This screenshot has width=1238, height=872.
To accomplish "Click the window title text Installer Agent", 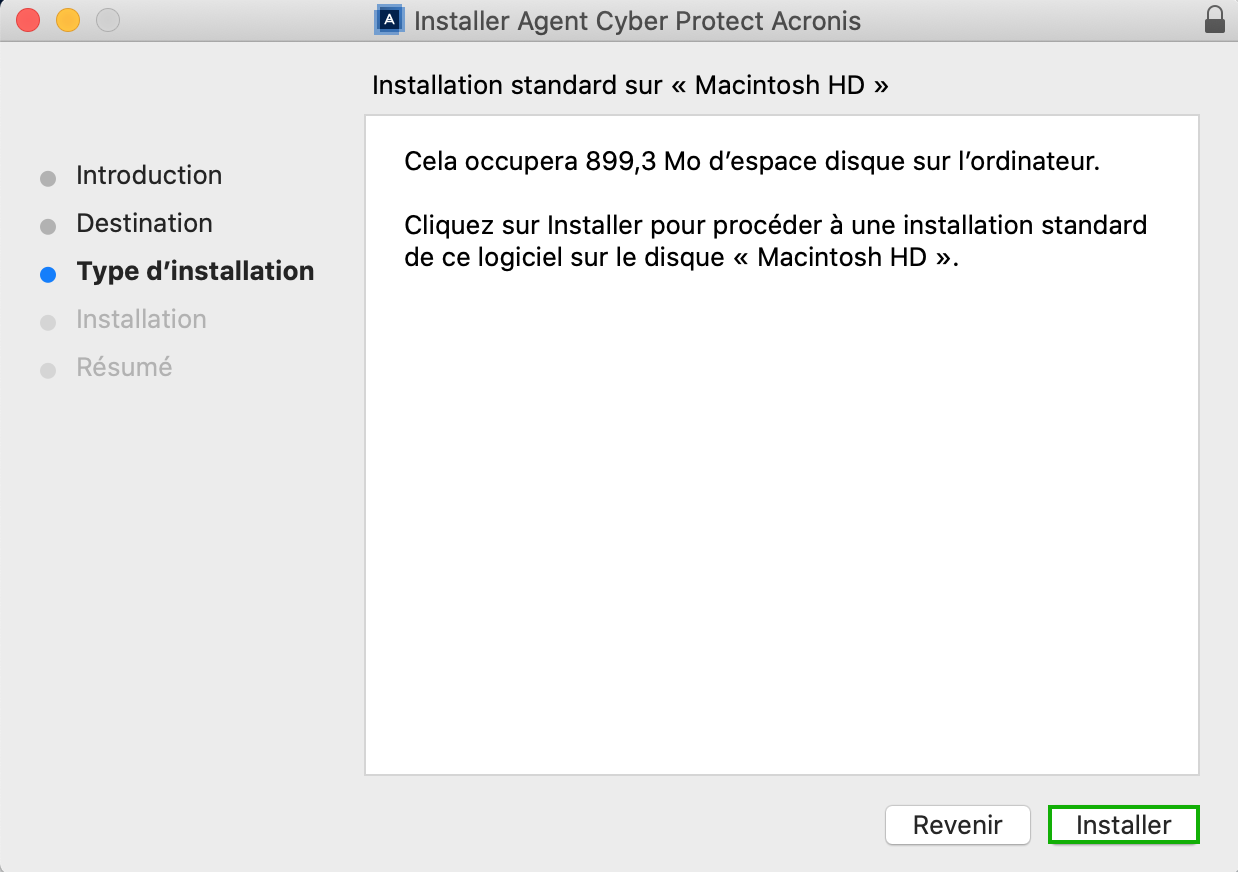I will coord(637,20).
